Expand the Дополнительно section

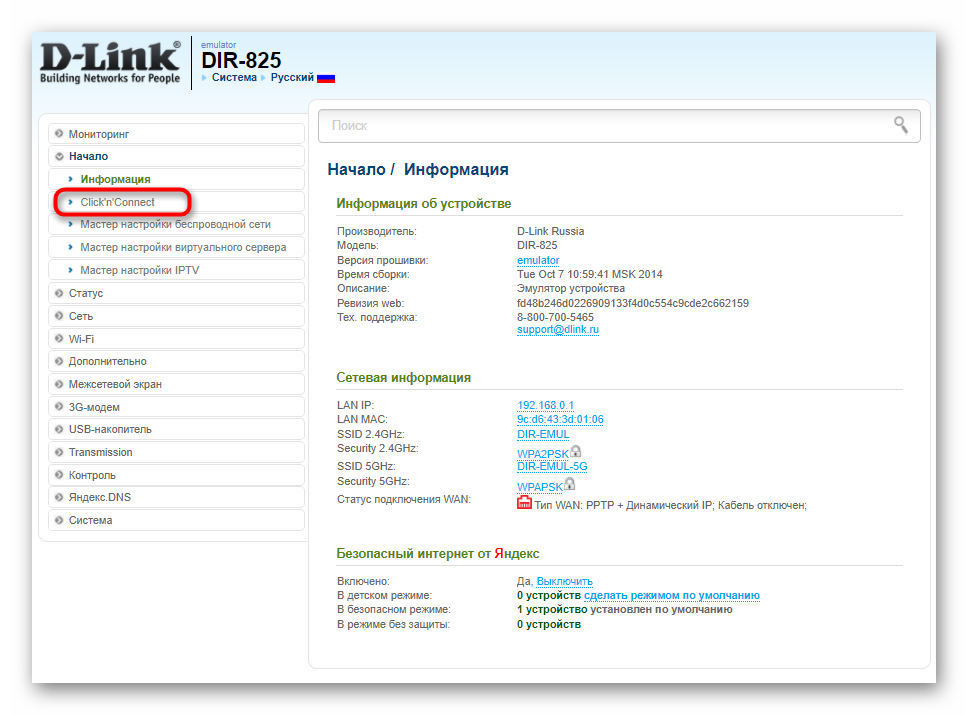(x=176, y=361)
